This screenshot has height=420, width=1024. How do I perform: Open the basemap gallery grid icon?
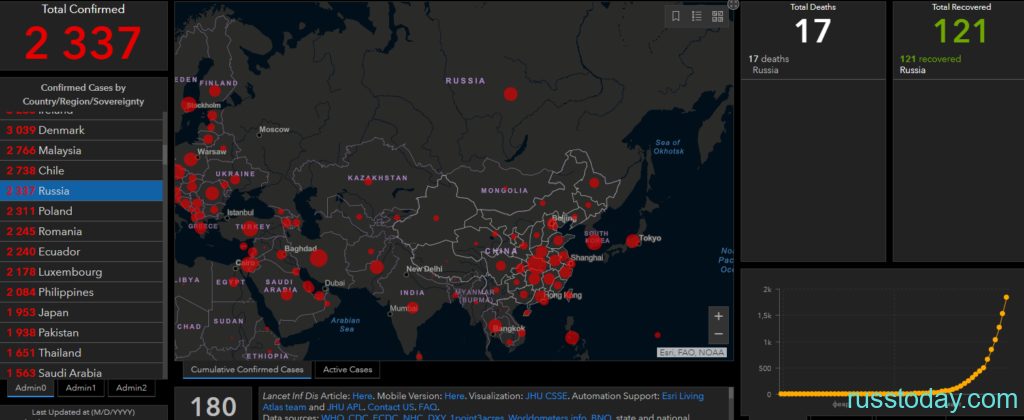[717, 17]
